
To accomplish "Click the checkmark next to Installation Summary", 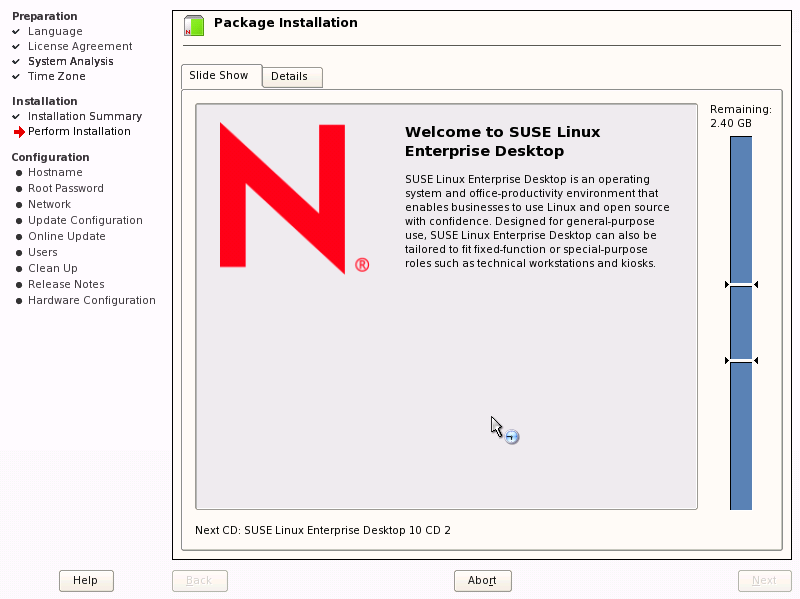I will click(16, 116).
